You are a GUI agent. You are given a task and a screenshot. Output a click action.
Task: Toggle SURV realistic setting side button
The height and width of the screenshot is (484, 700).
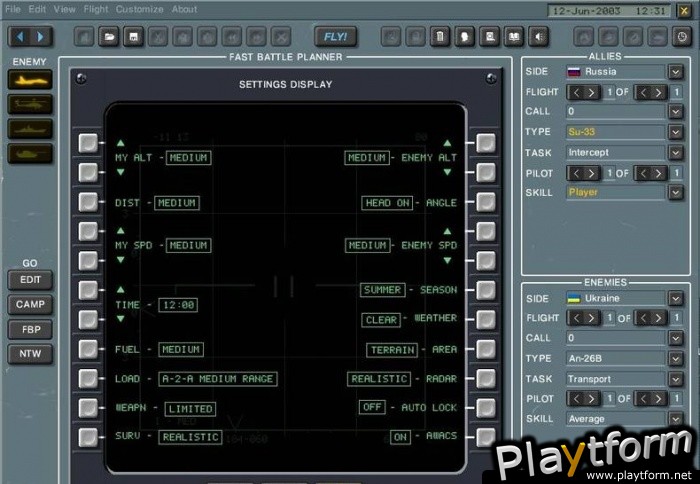click(88, 437)
